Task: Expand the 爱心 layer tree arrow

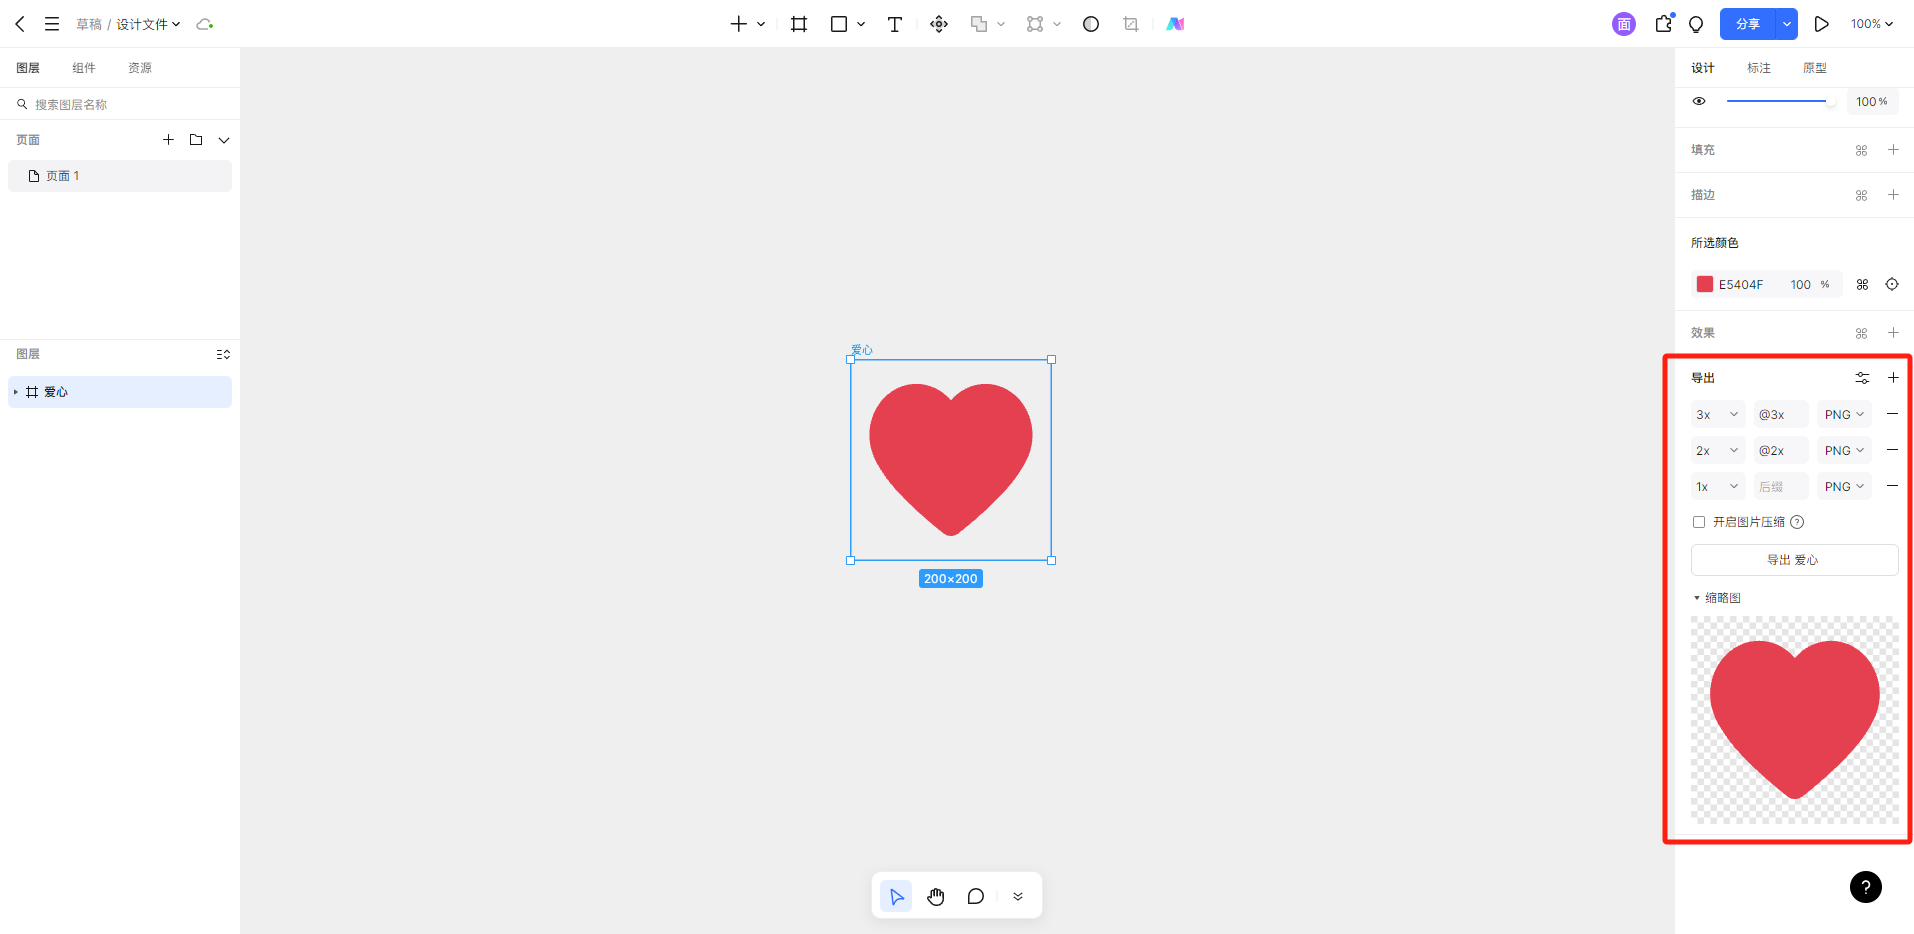Action: (16, 392)
